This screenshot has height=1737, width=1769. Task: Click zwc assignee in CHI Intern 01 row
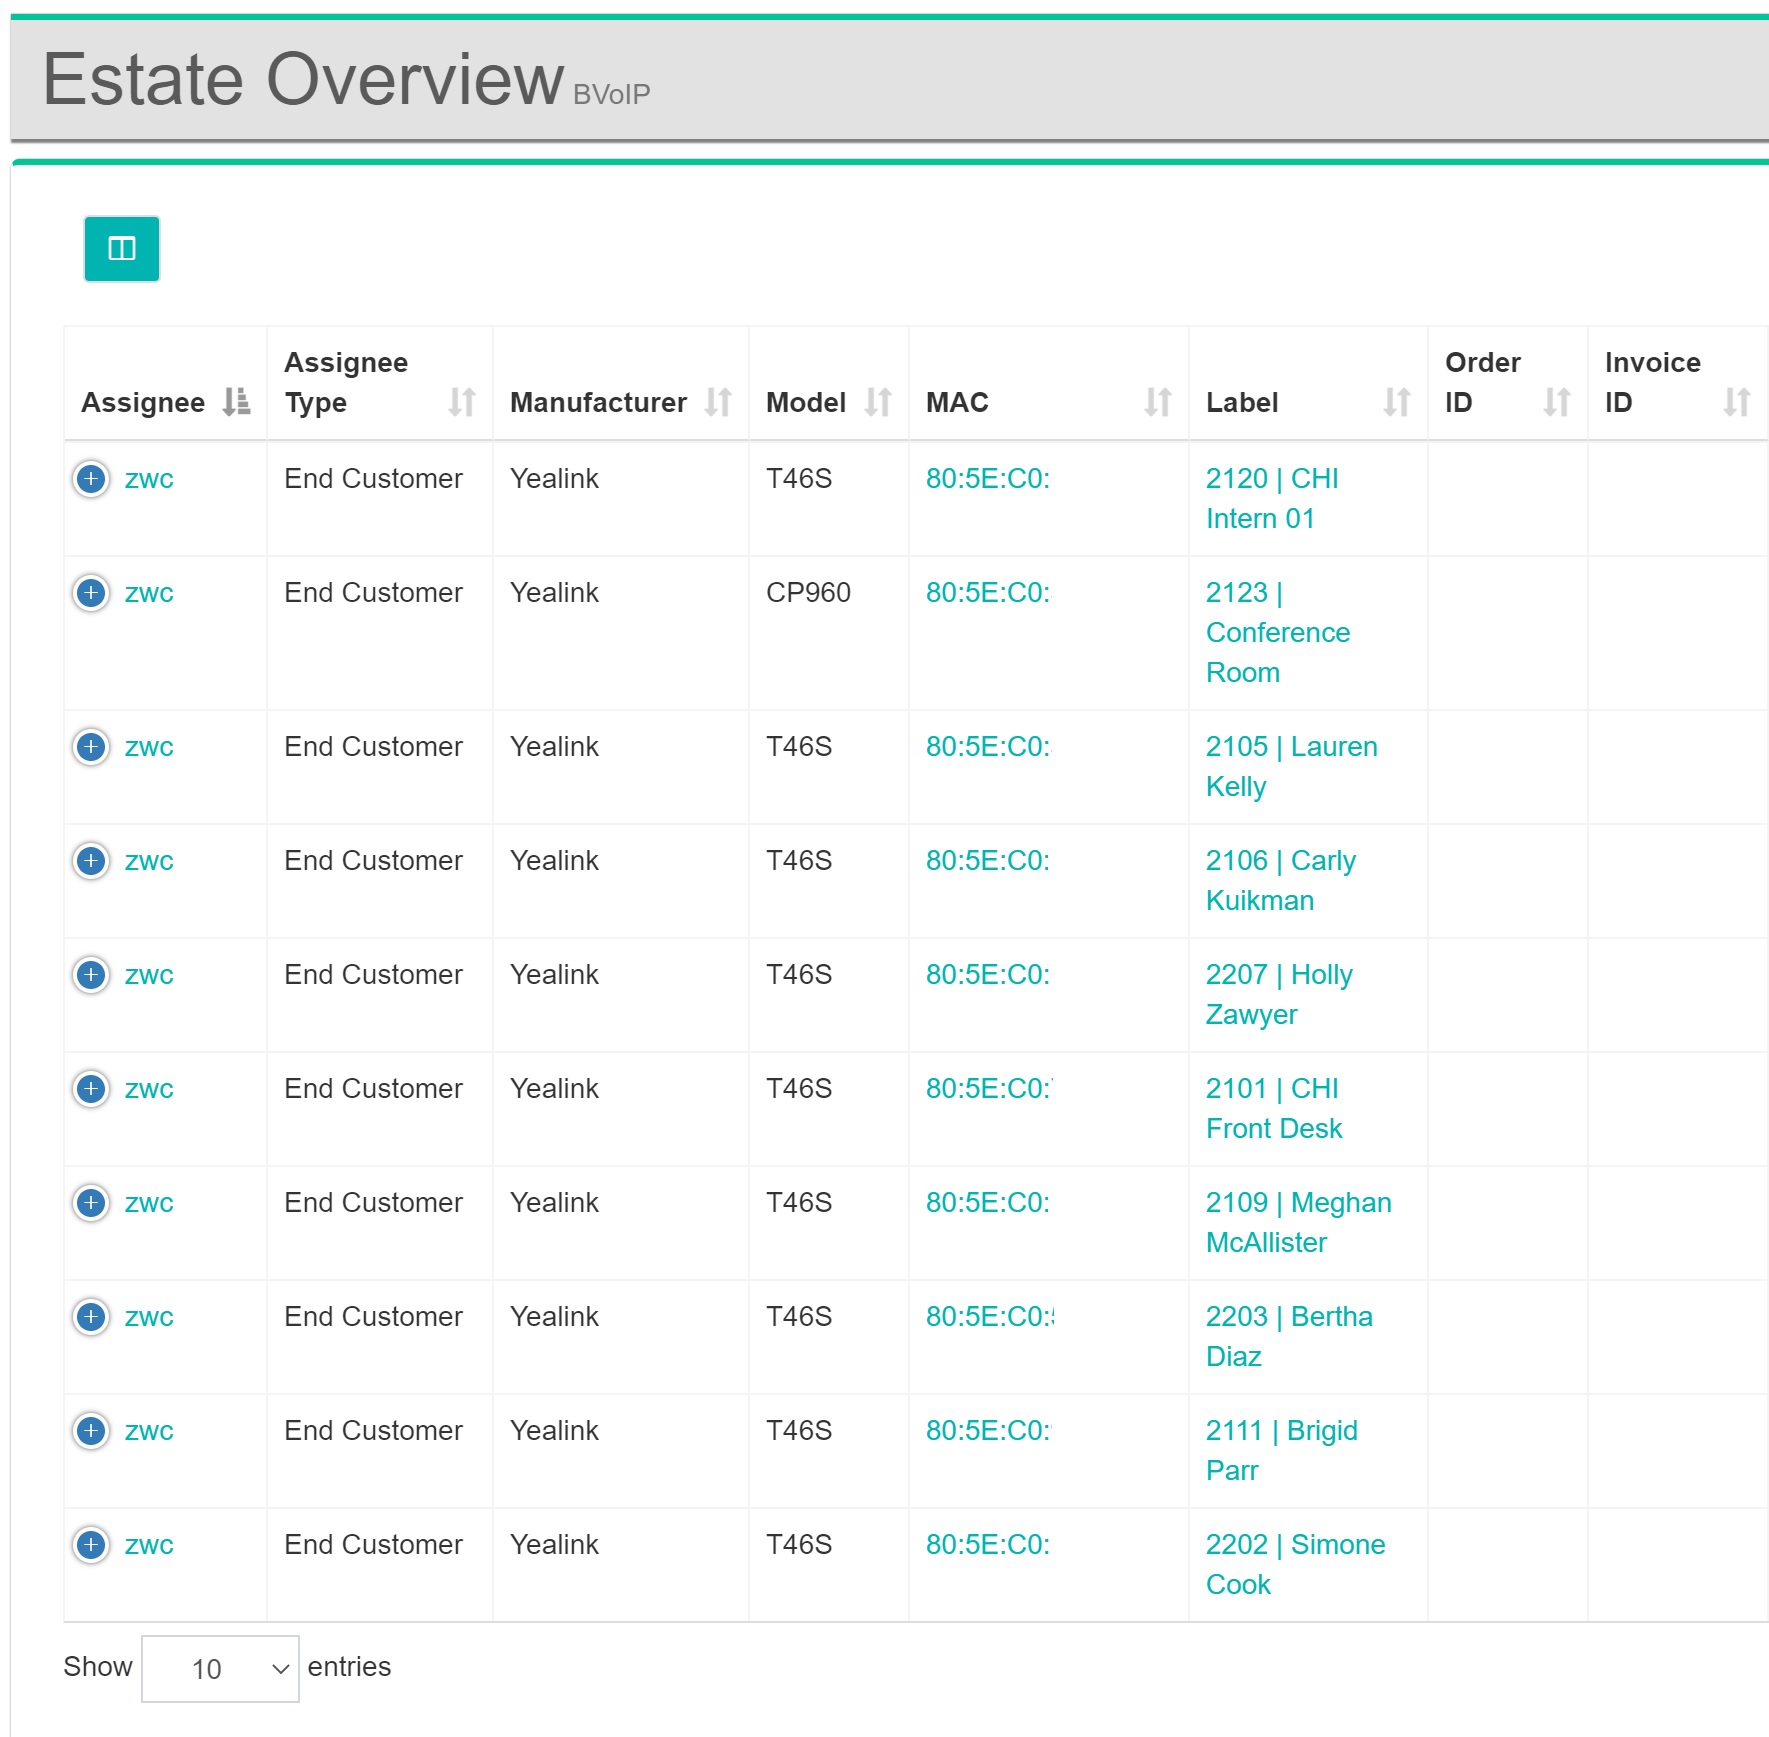149,479
